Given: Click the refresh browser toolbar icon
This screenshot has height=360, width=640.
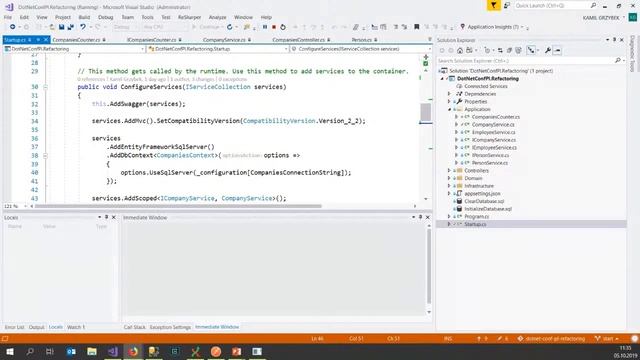Looking at the screenshot, I should click(230, 27).
